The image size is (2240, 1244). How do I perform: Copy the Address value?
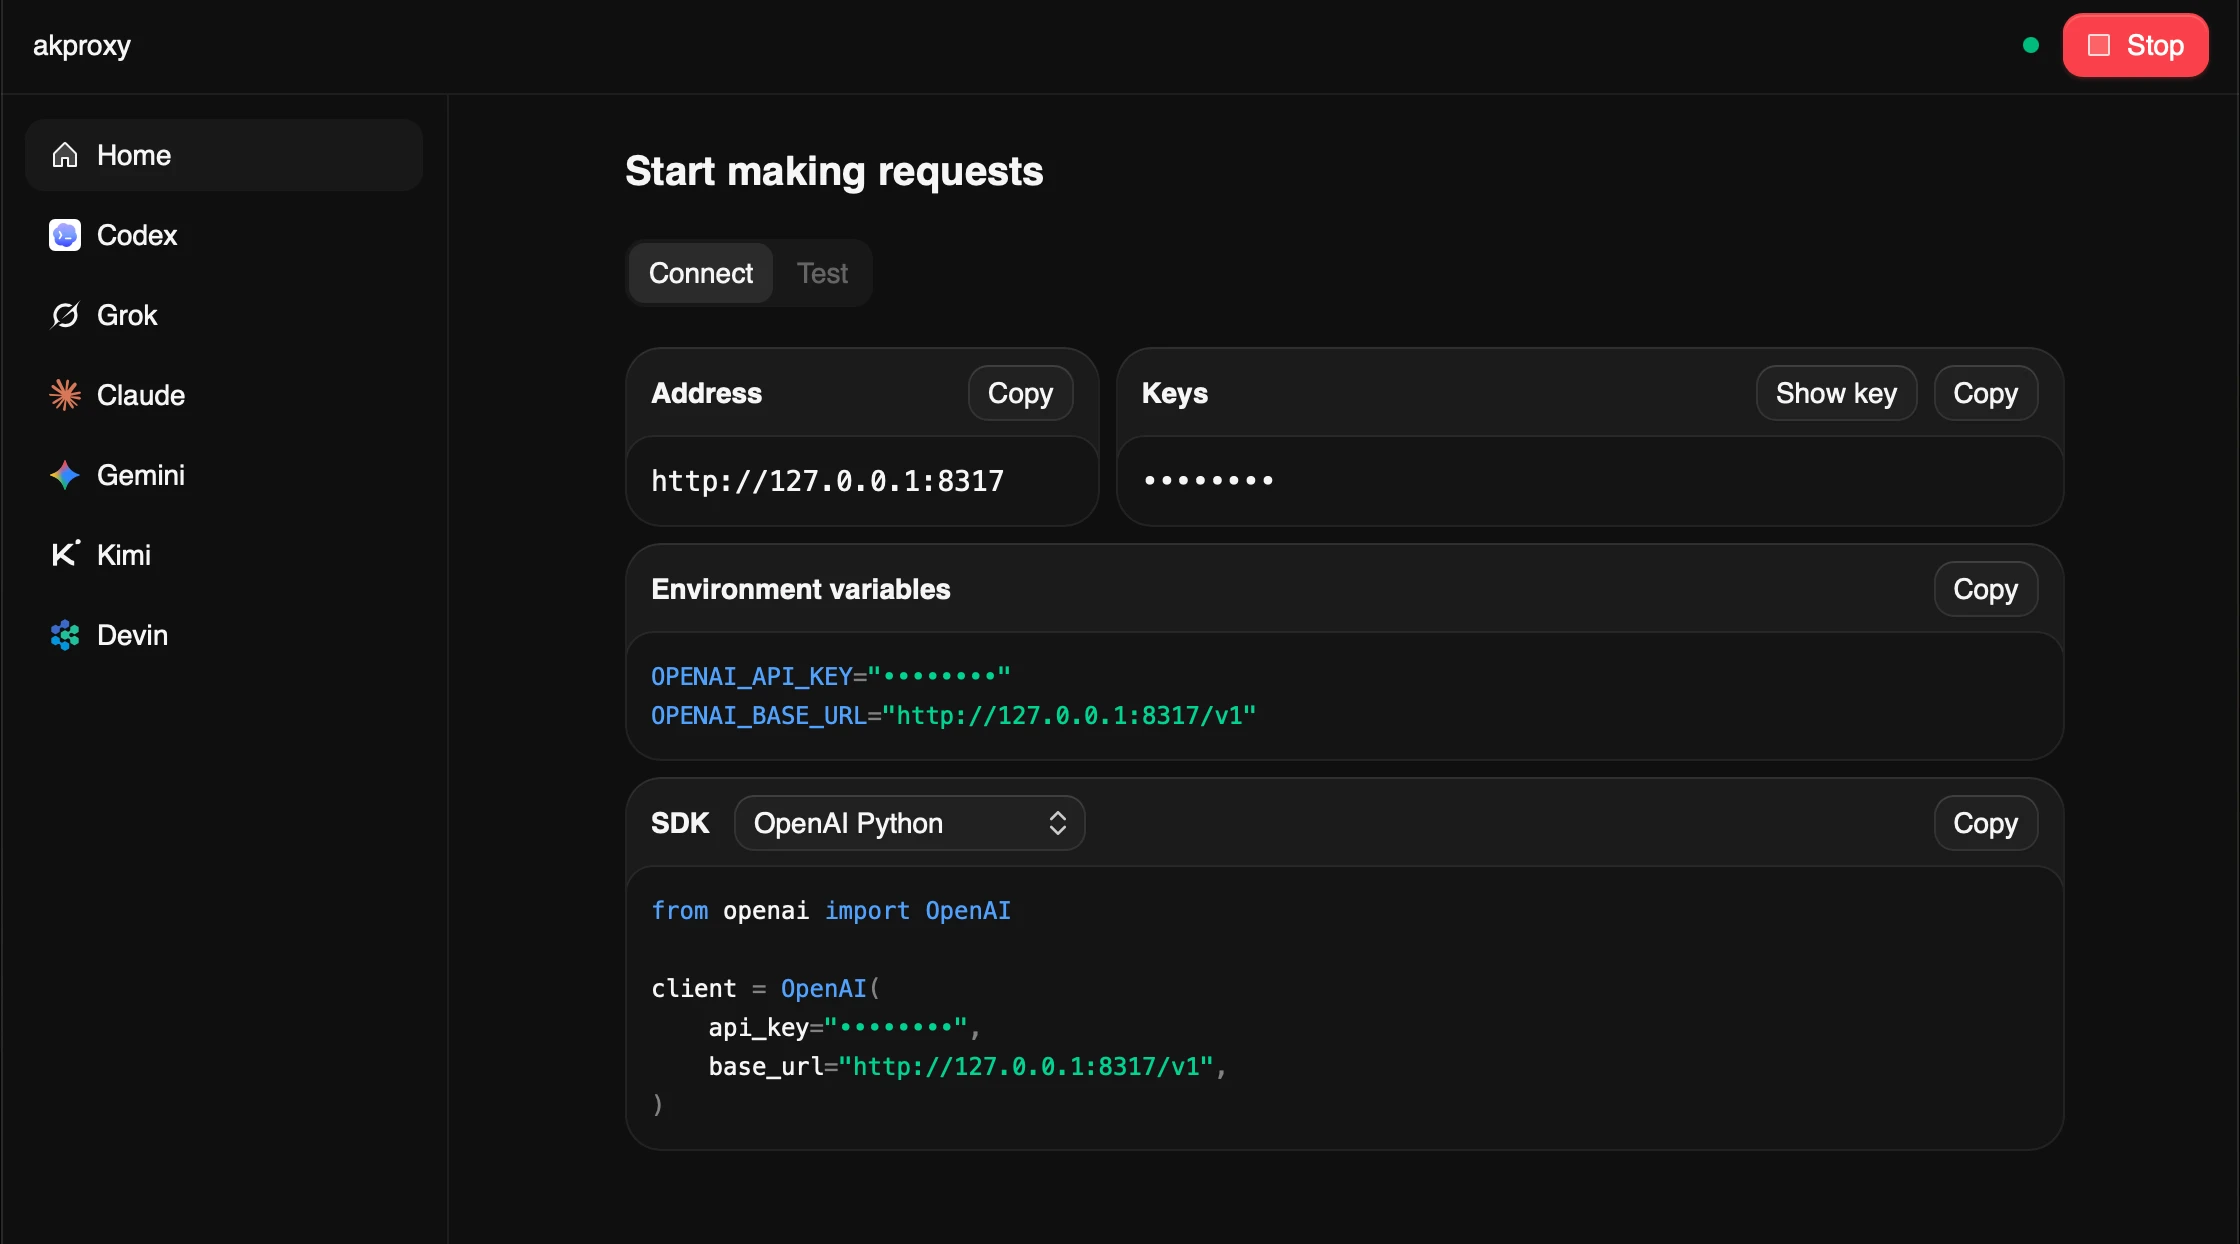click(1020, 393)
